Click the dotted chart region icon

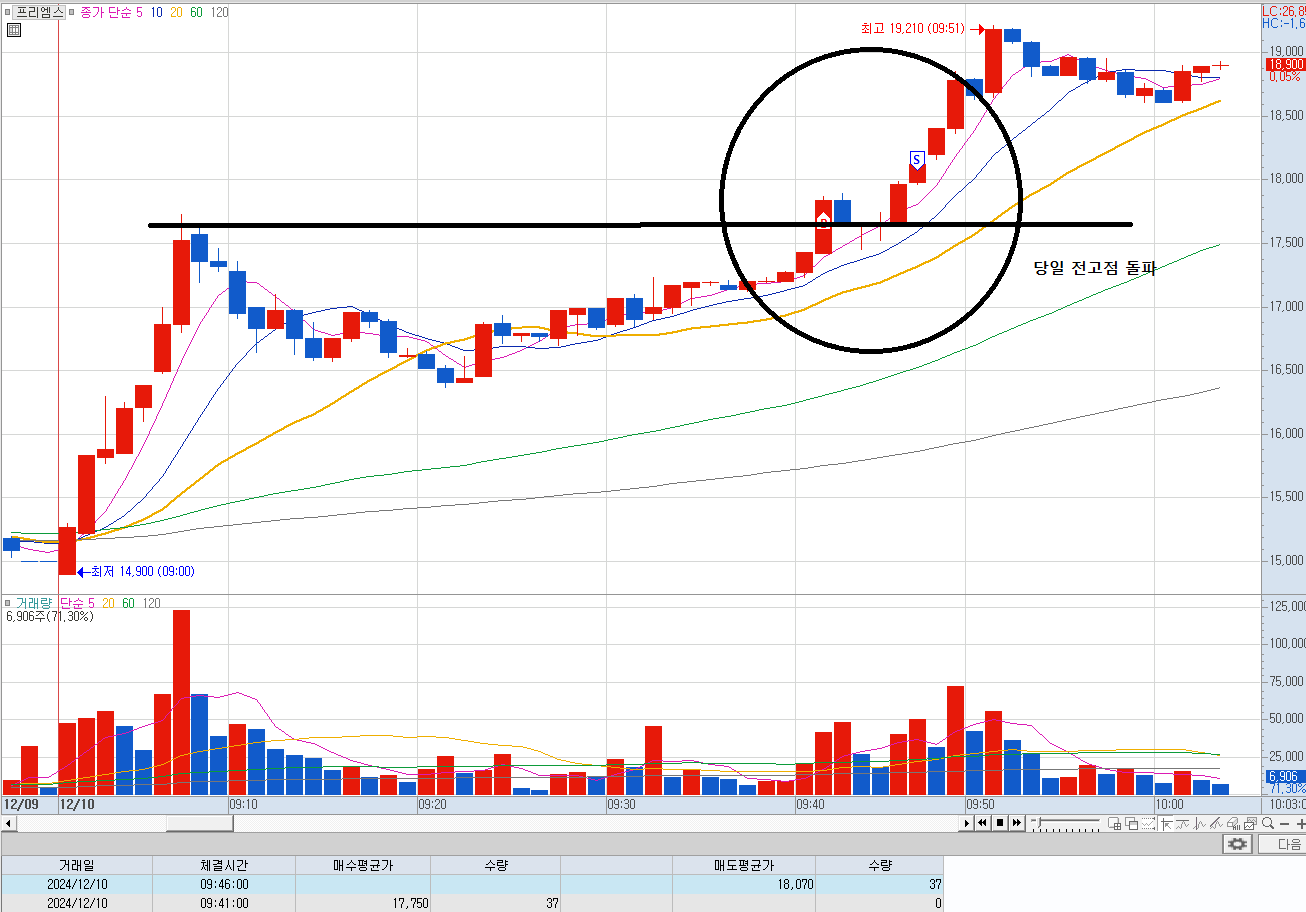(1149, 823)
